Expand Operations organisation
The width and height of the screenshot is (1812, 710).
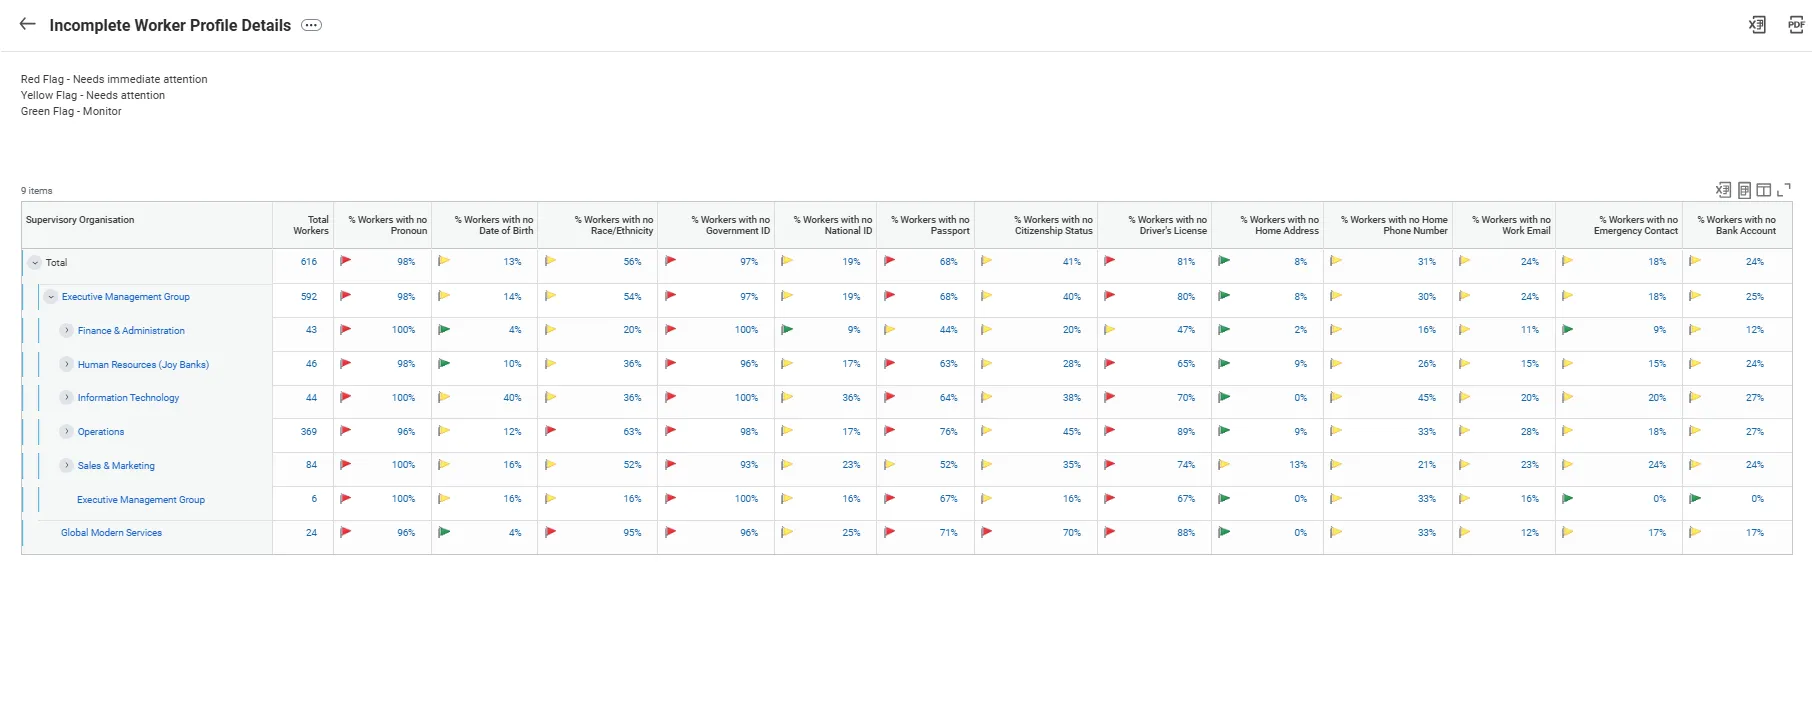(67, 432)
